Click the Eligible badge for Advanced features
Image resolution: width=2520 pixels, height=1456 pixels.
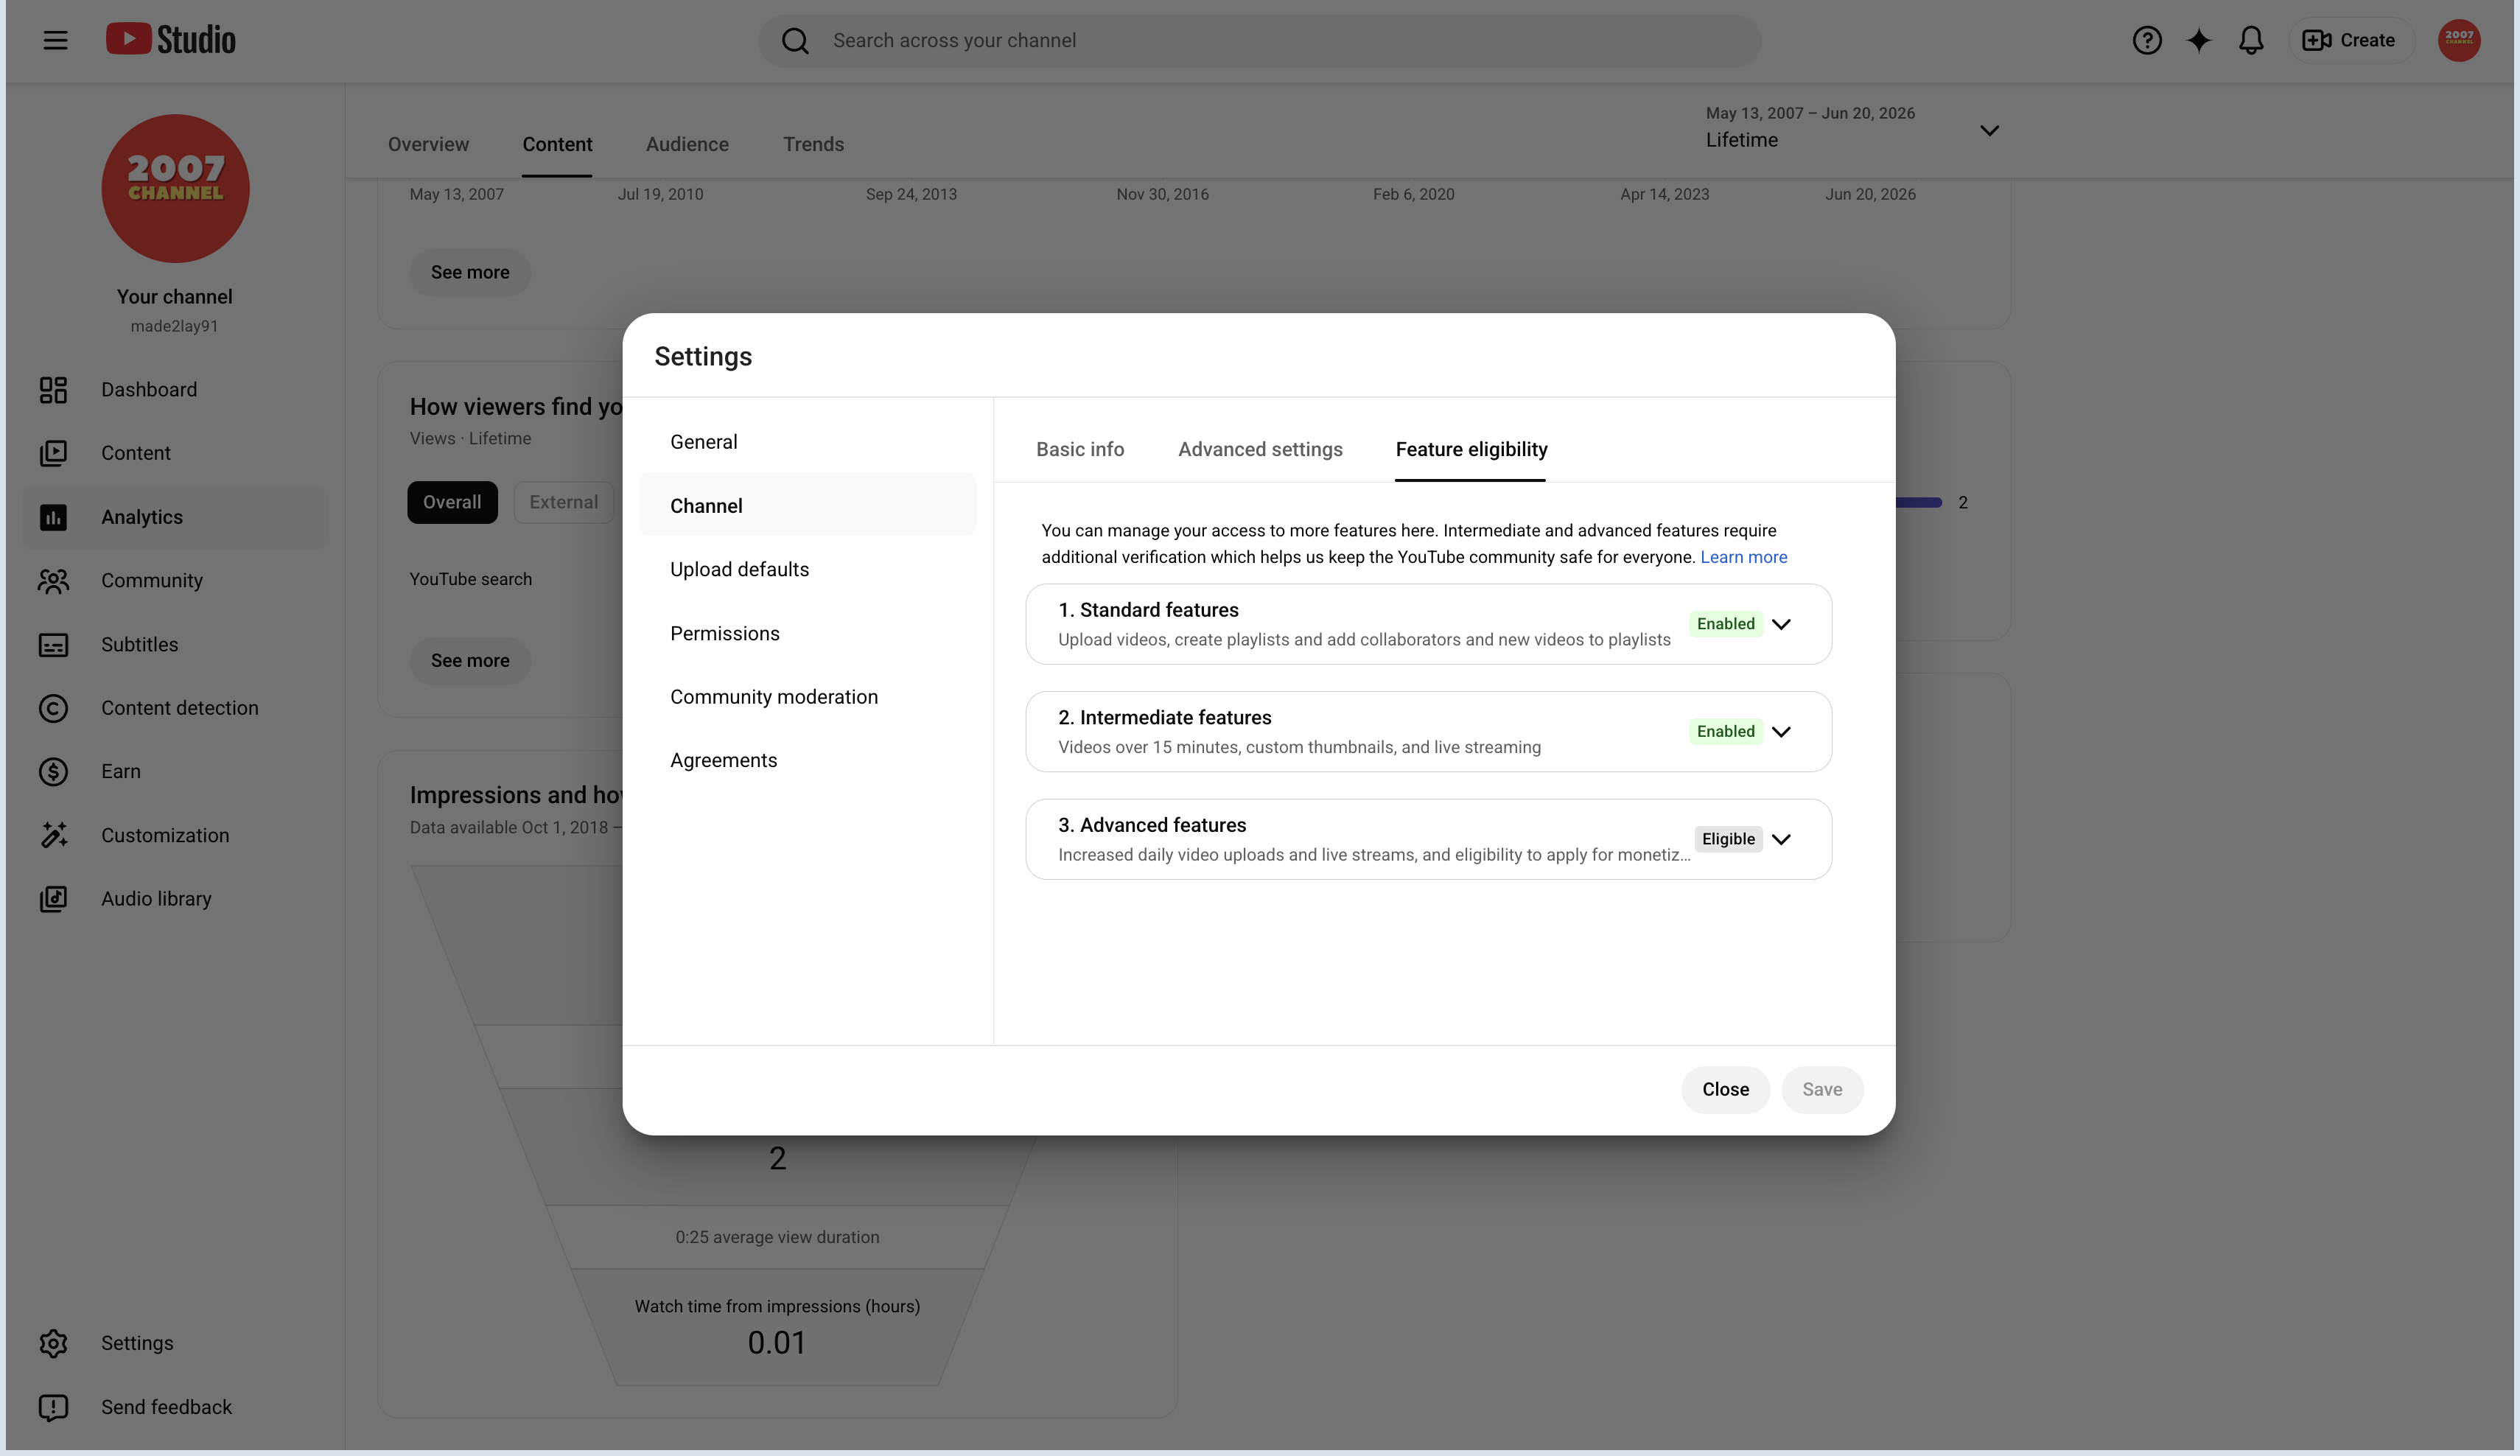(x=1728, y=839)
